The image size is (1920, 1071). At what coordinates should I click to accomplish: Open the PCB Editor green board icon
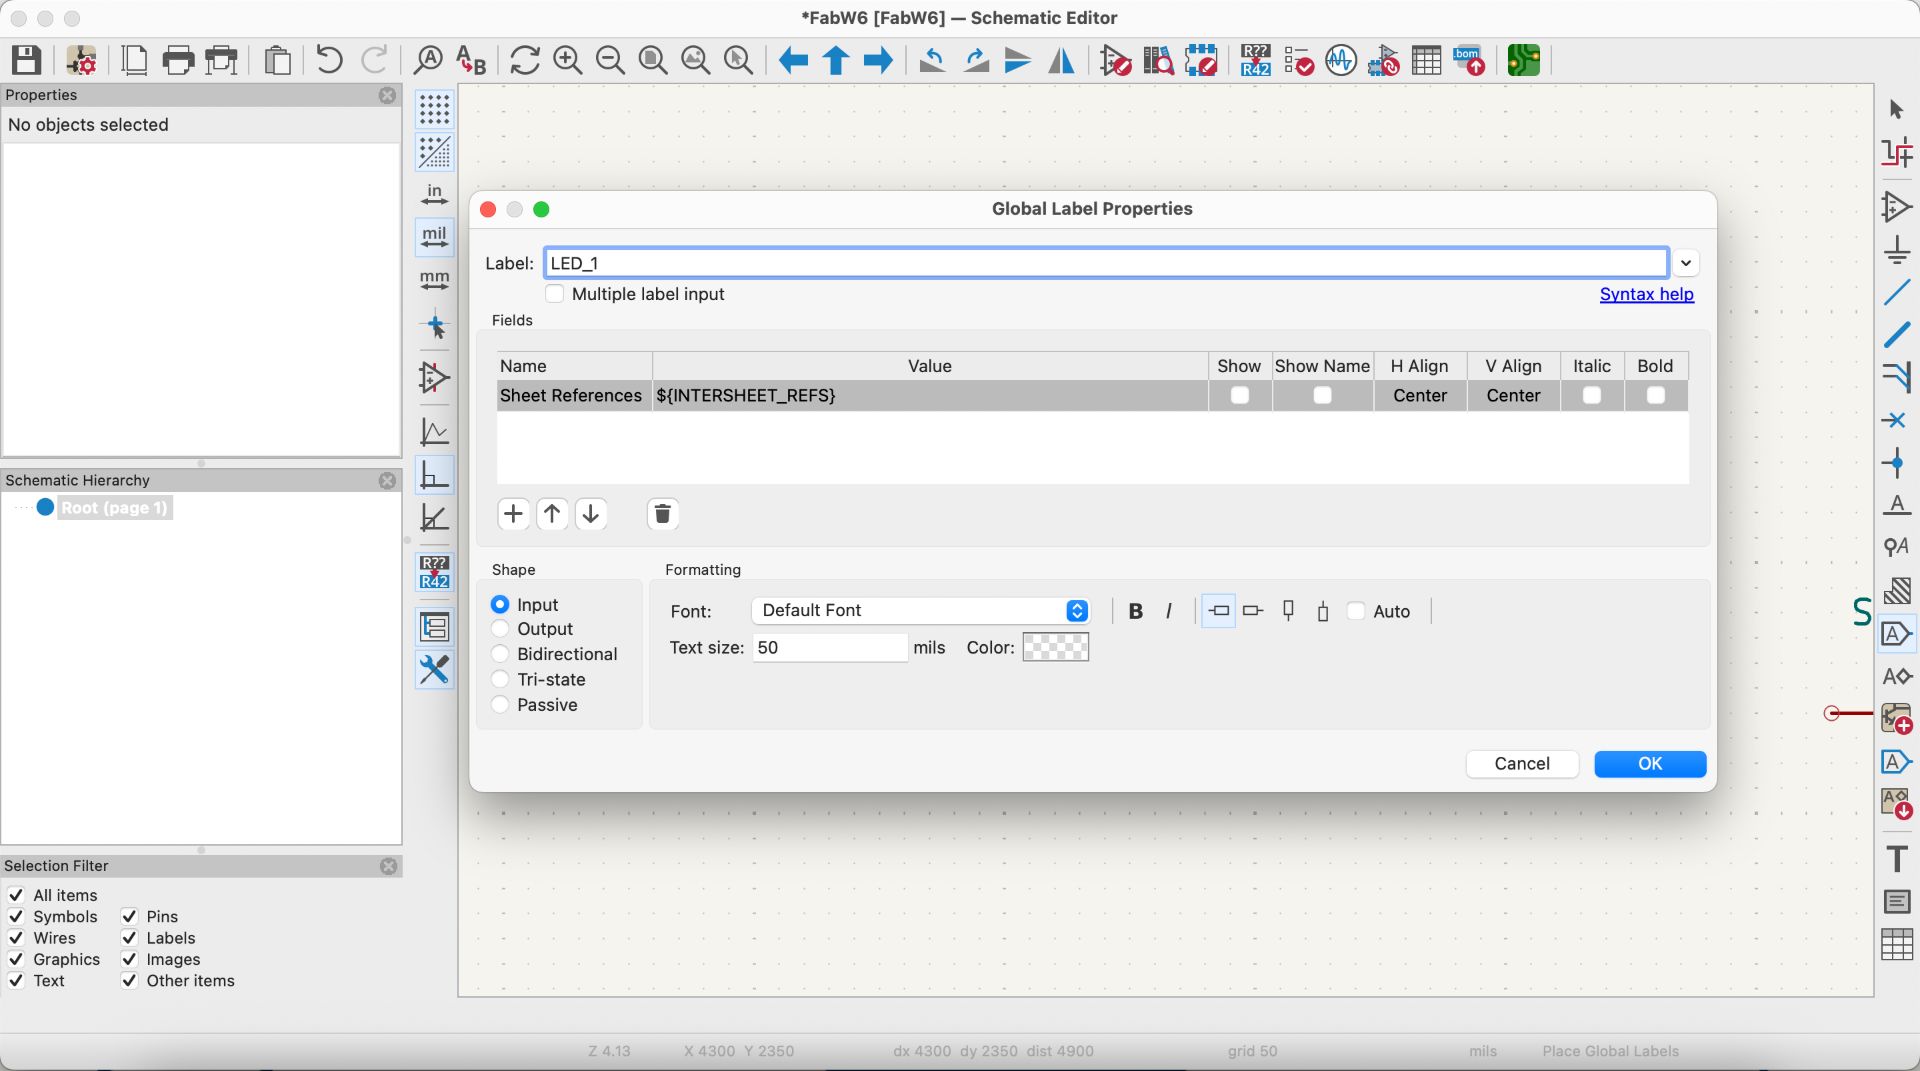click(x=1524, y=60)
